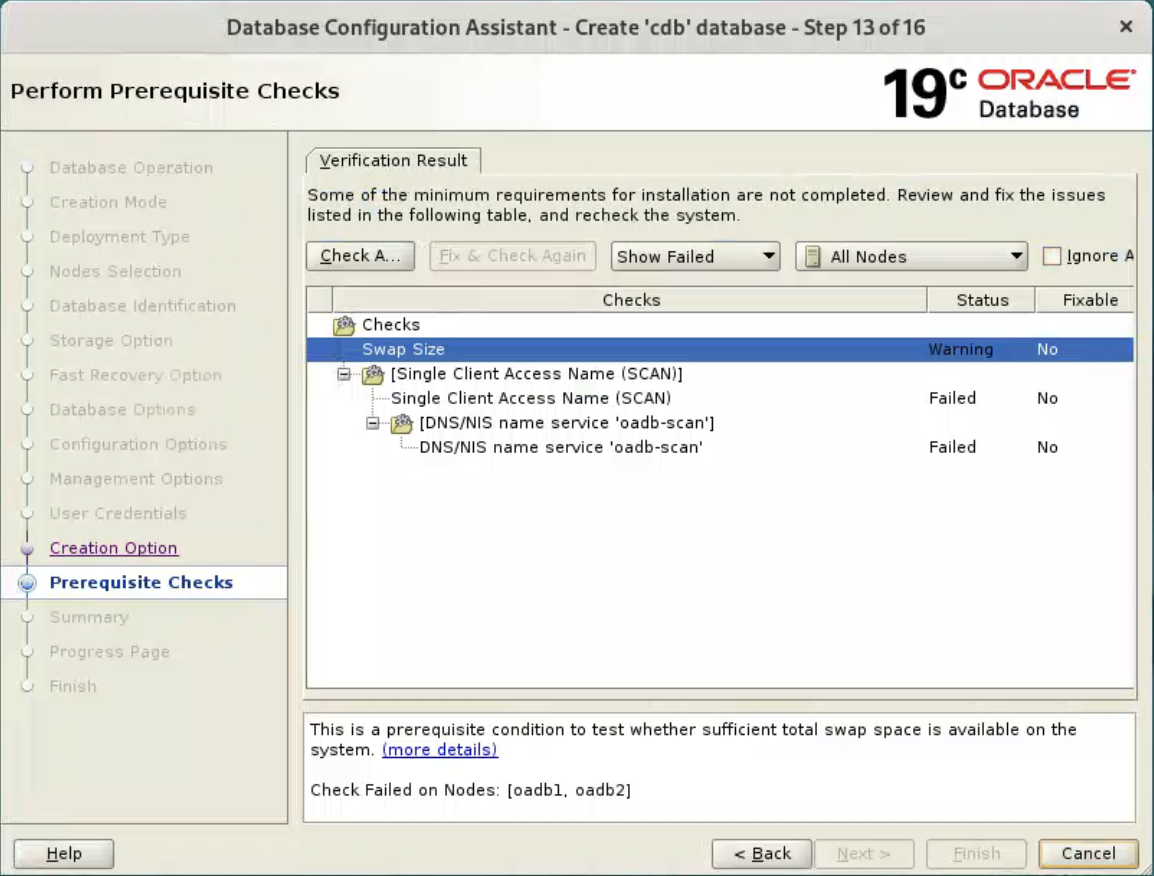Image resolution: width=1154 pixels, height=876 pixels.
Task: Click the Configuration Options step
Action: click(x=138, y=445)
